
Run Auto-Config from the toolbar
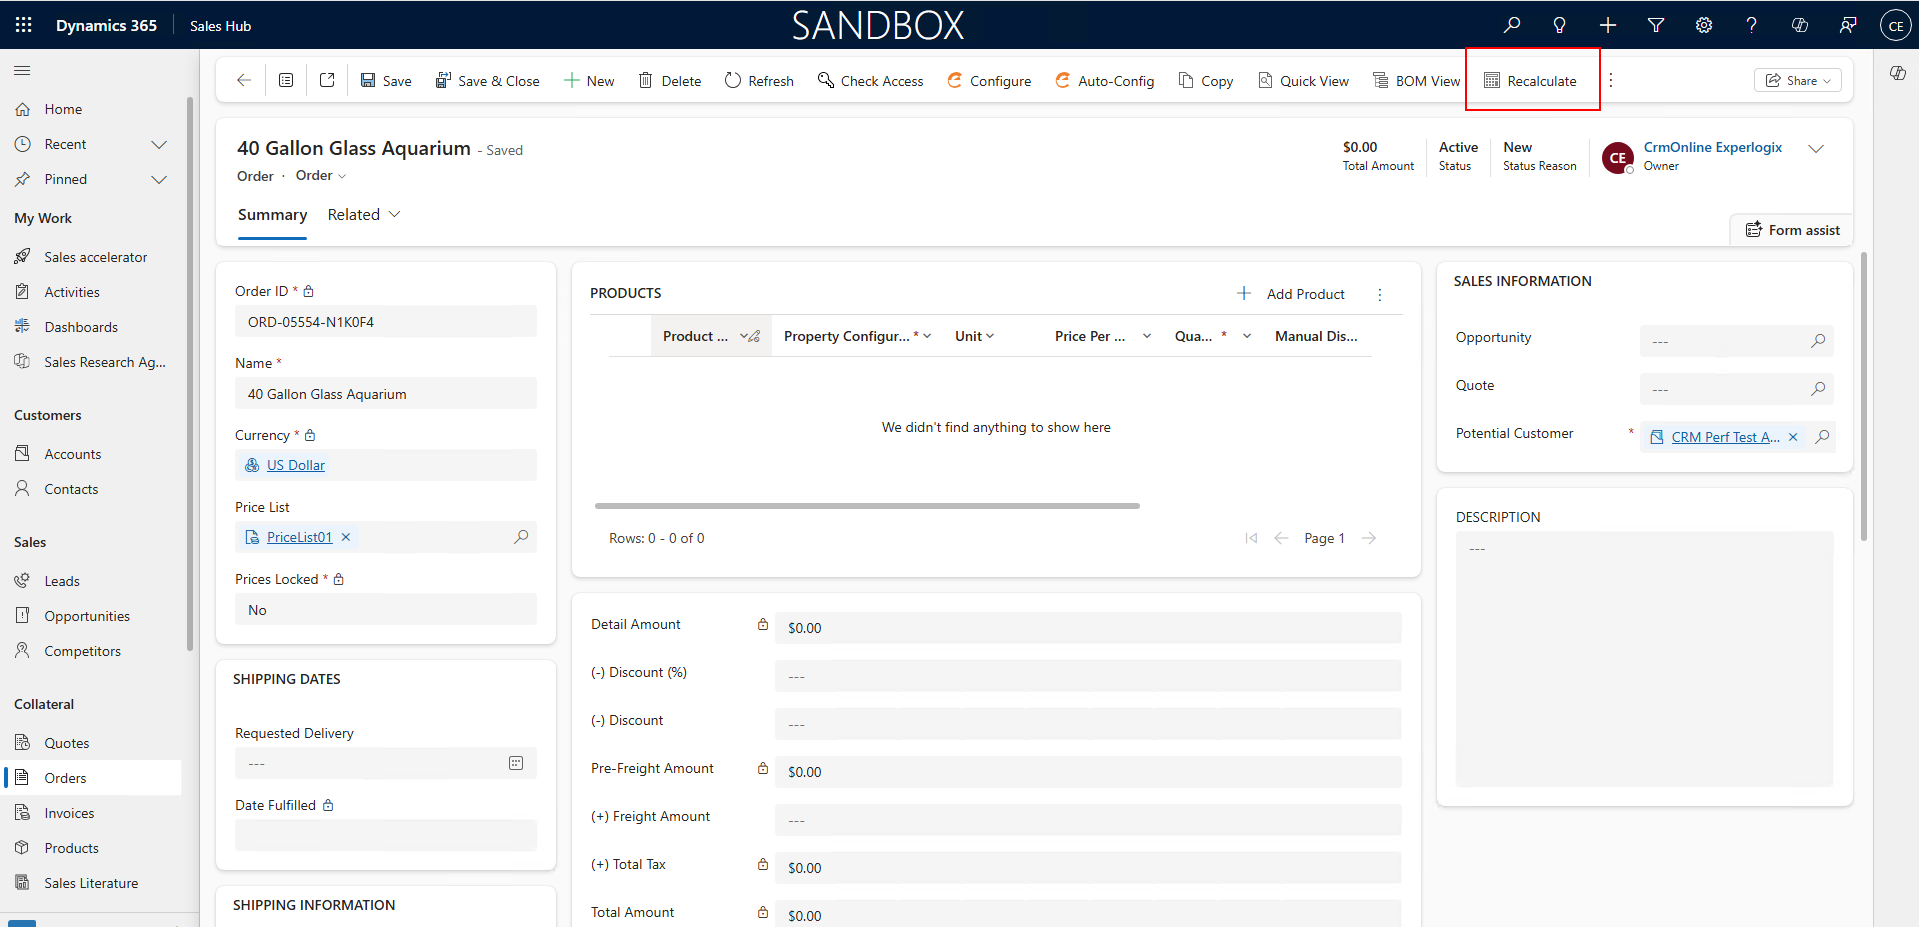(1105, 81)
